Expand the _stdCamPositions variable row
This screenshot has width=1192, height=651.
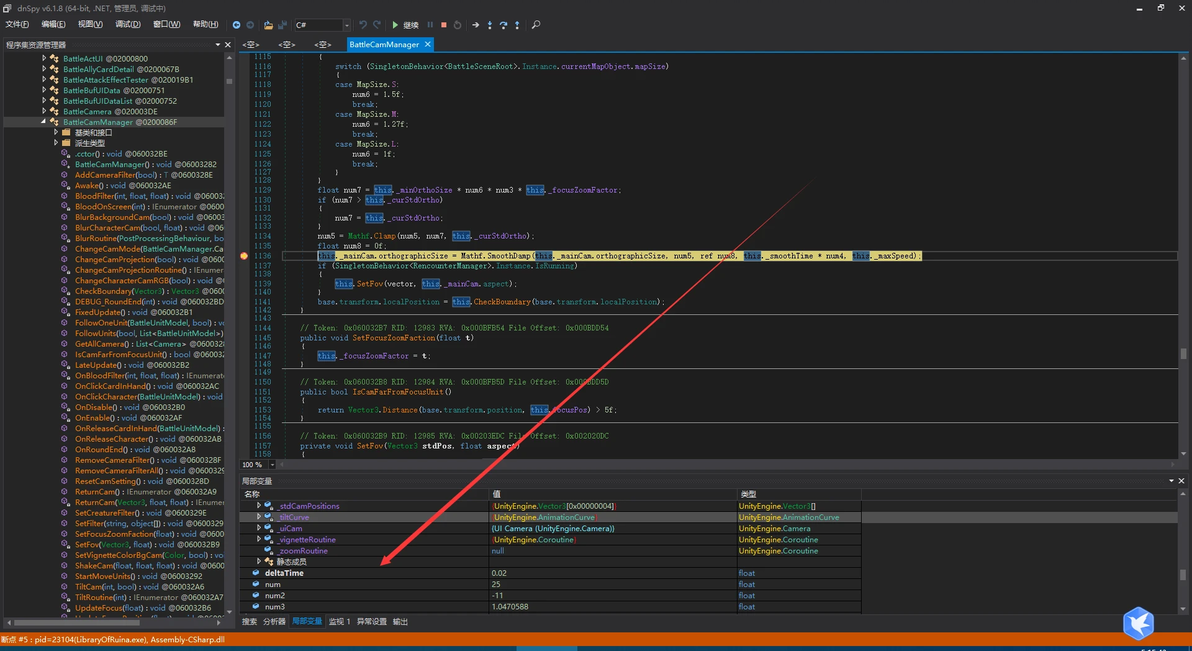tap(259, 506)
